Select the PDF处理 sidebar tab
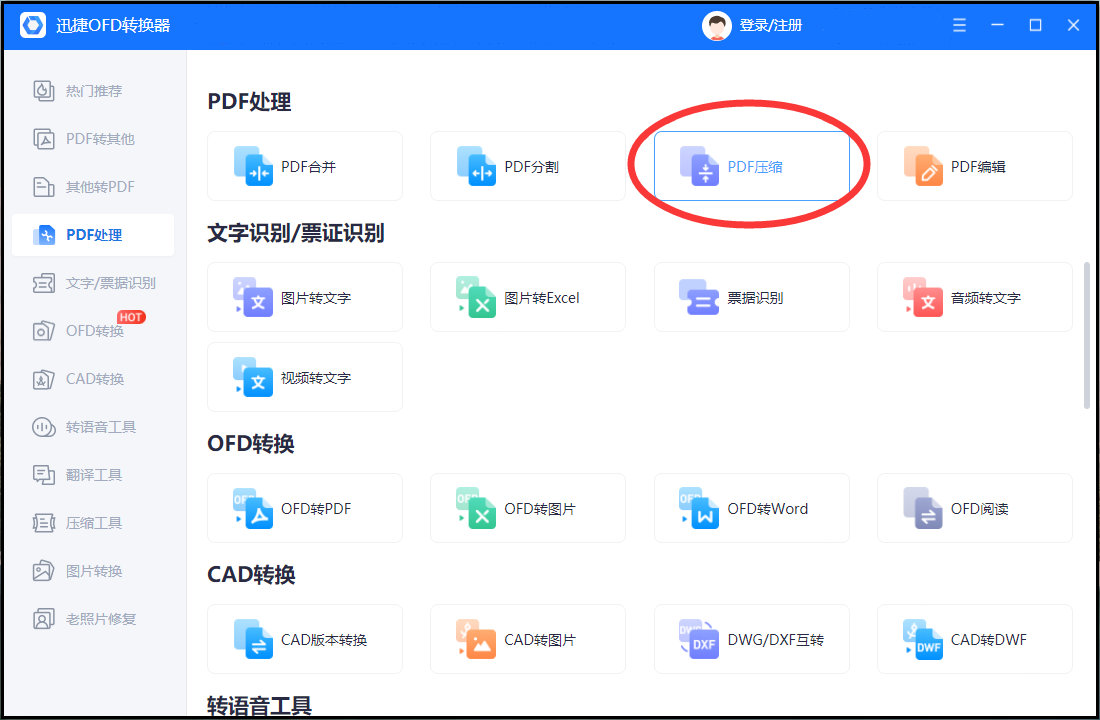The width and height of the screenshot is (1100, 720). tap(93, 235)
